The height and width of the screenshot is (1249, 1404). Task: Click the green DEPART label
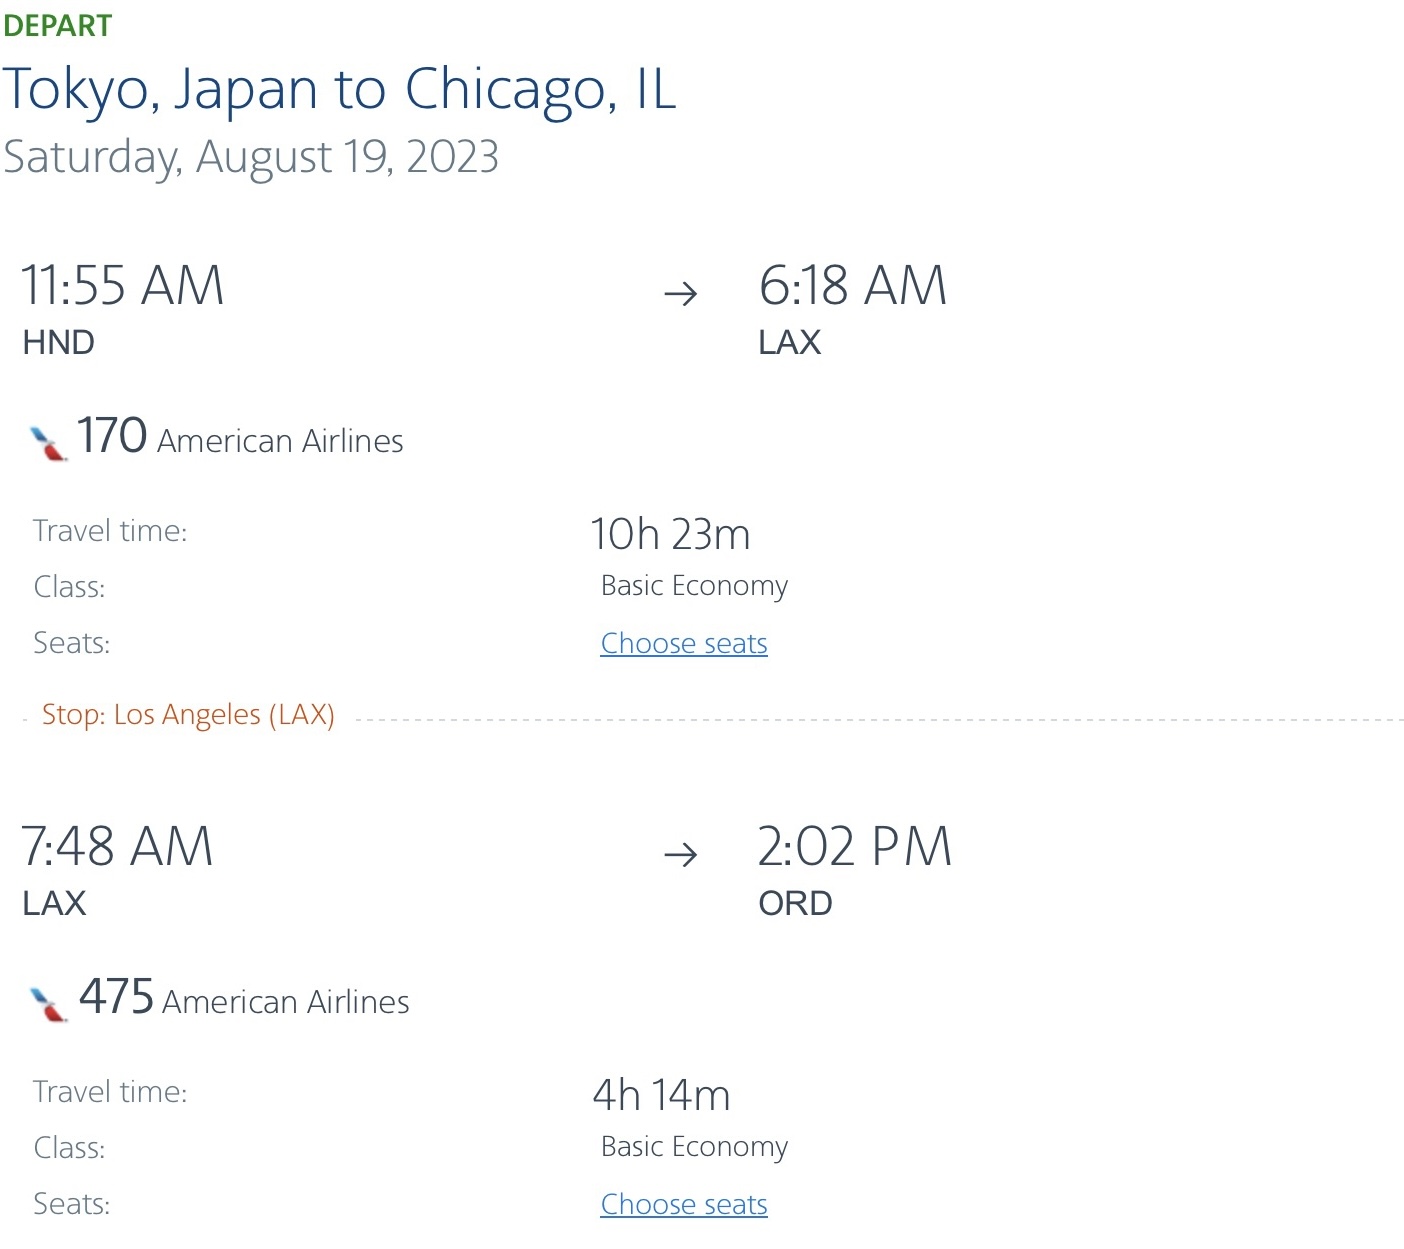pos(58,26)
